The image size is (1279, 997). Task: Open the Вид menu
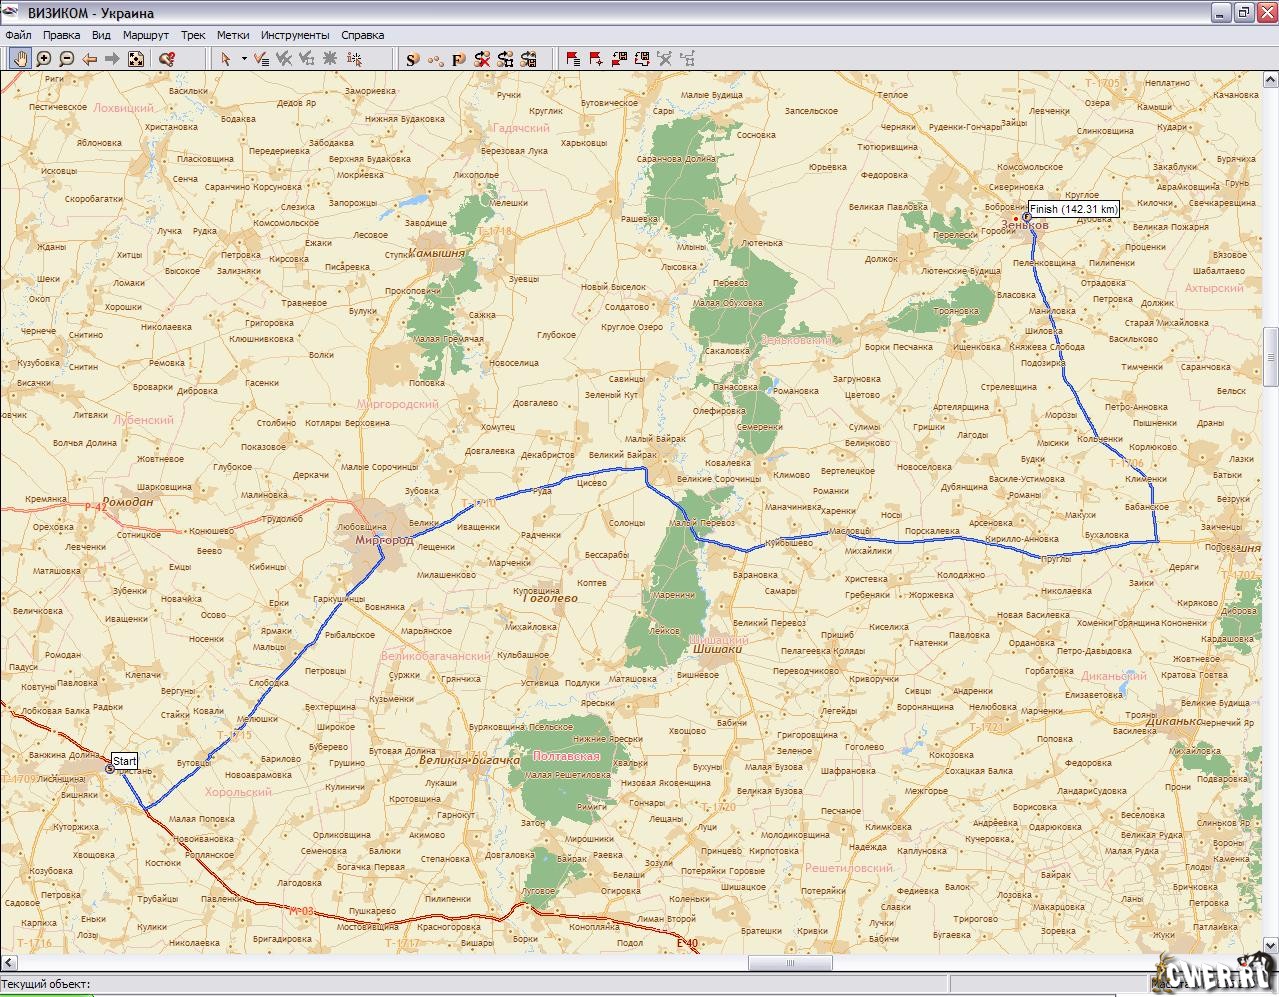click(101, 35)
